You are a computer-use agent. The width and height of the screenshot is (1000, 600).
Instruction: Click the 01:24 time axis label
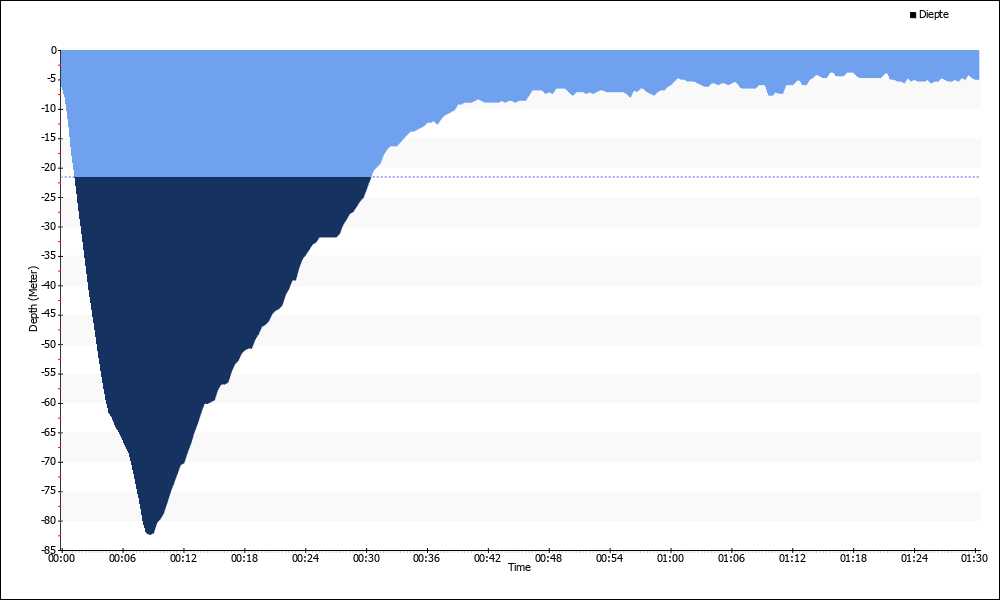(914, 559)
